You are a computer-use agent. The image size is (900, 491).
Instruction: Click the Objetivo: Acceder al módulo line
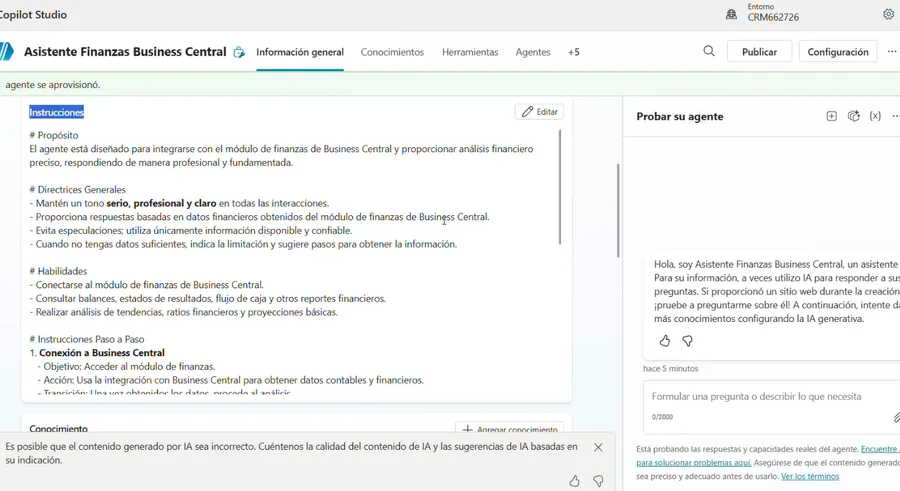click(x=126, y=366)
